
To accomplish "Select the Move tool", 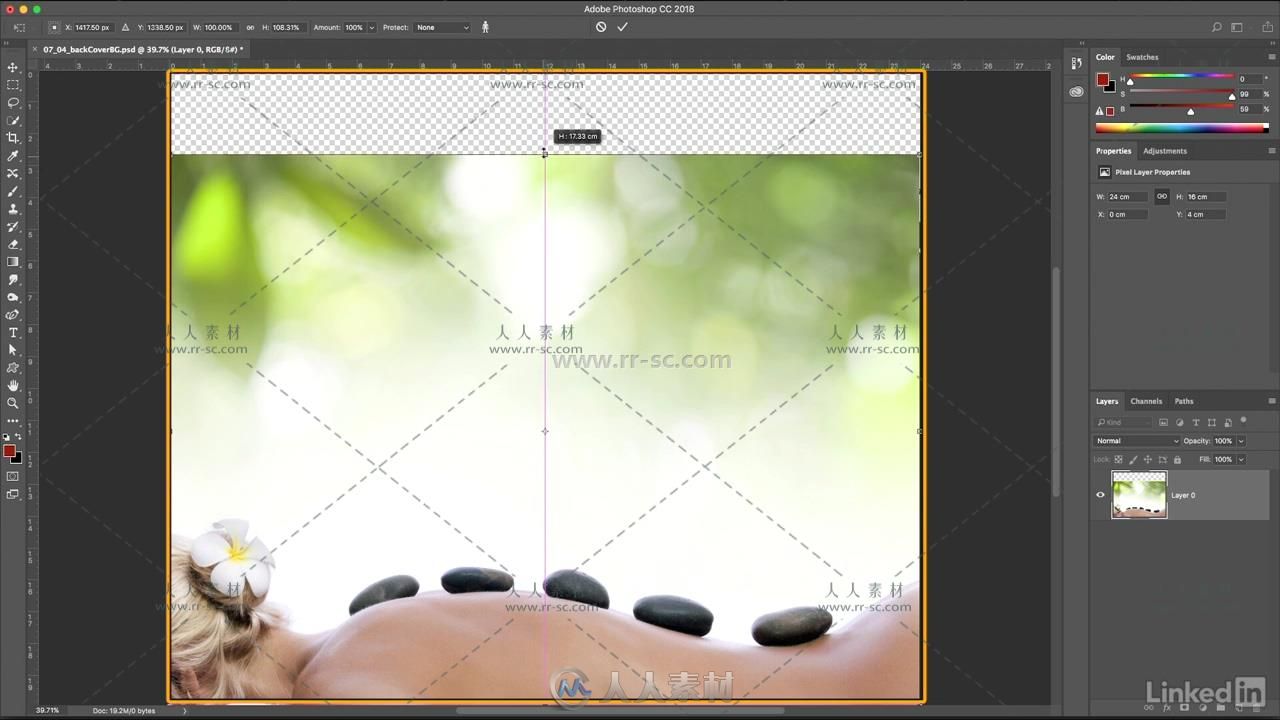I will [x=13, y=67].
